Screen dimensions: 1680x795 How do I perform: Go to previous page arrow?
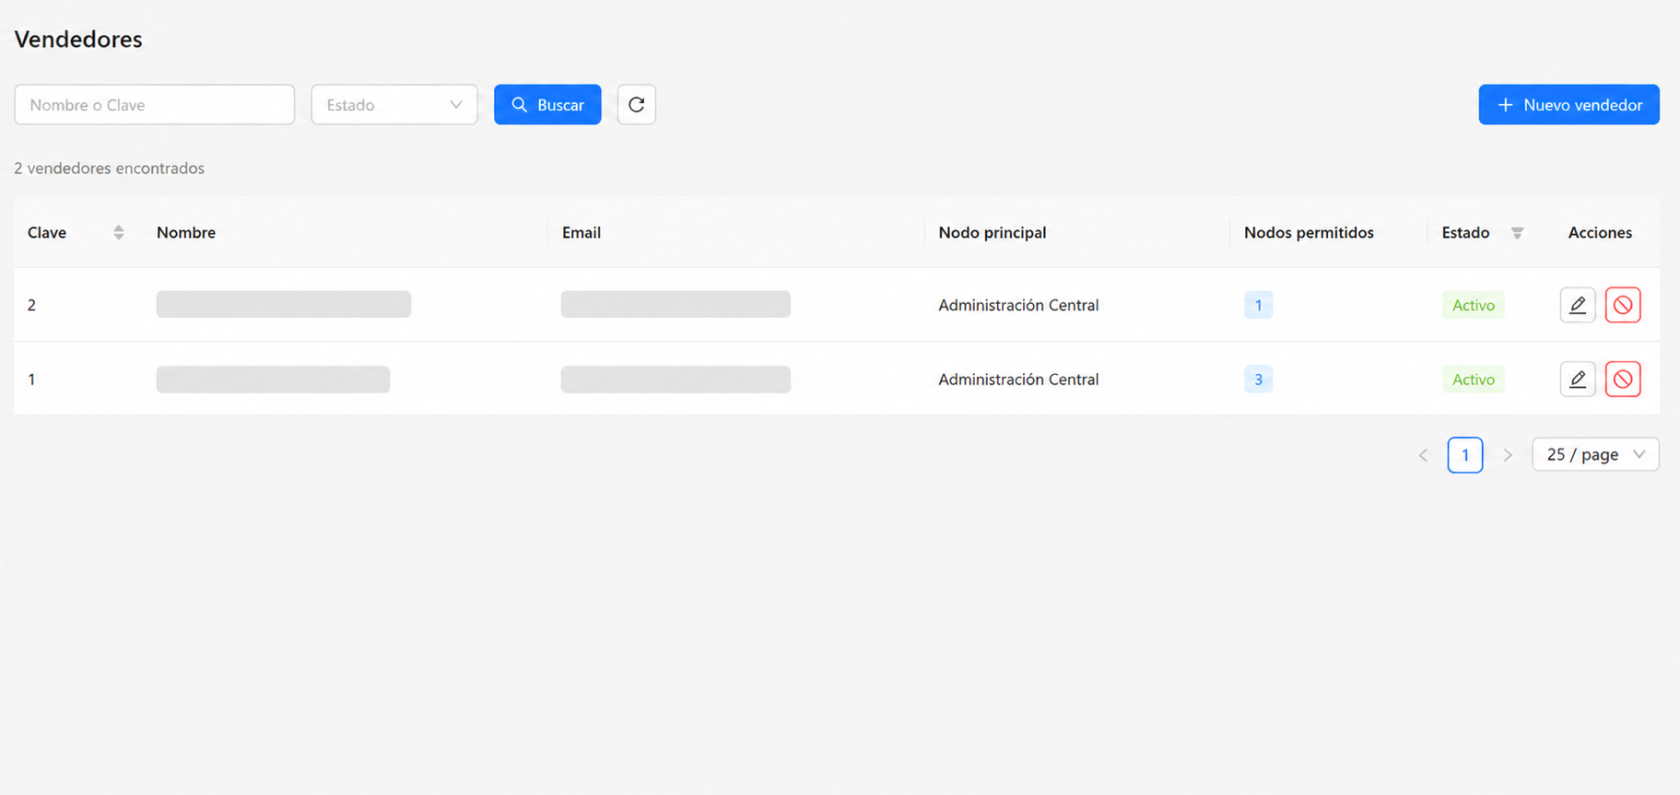click(1423, 455)
